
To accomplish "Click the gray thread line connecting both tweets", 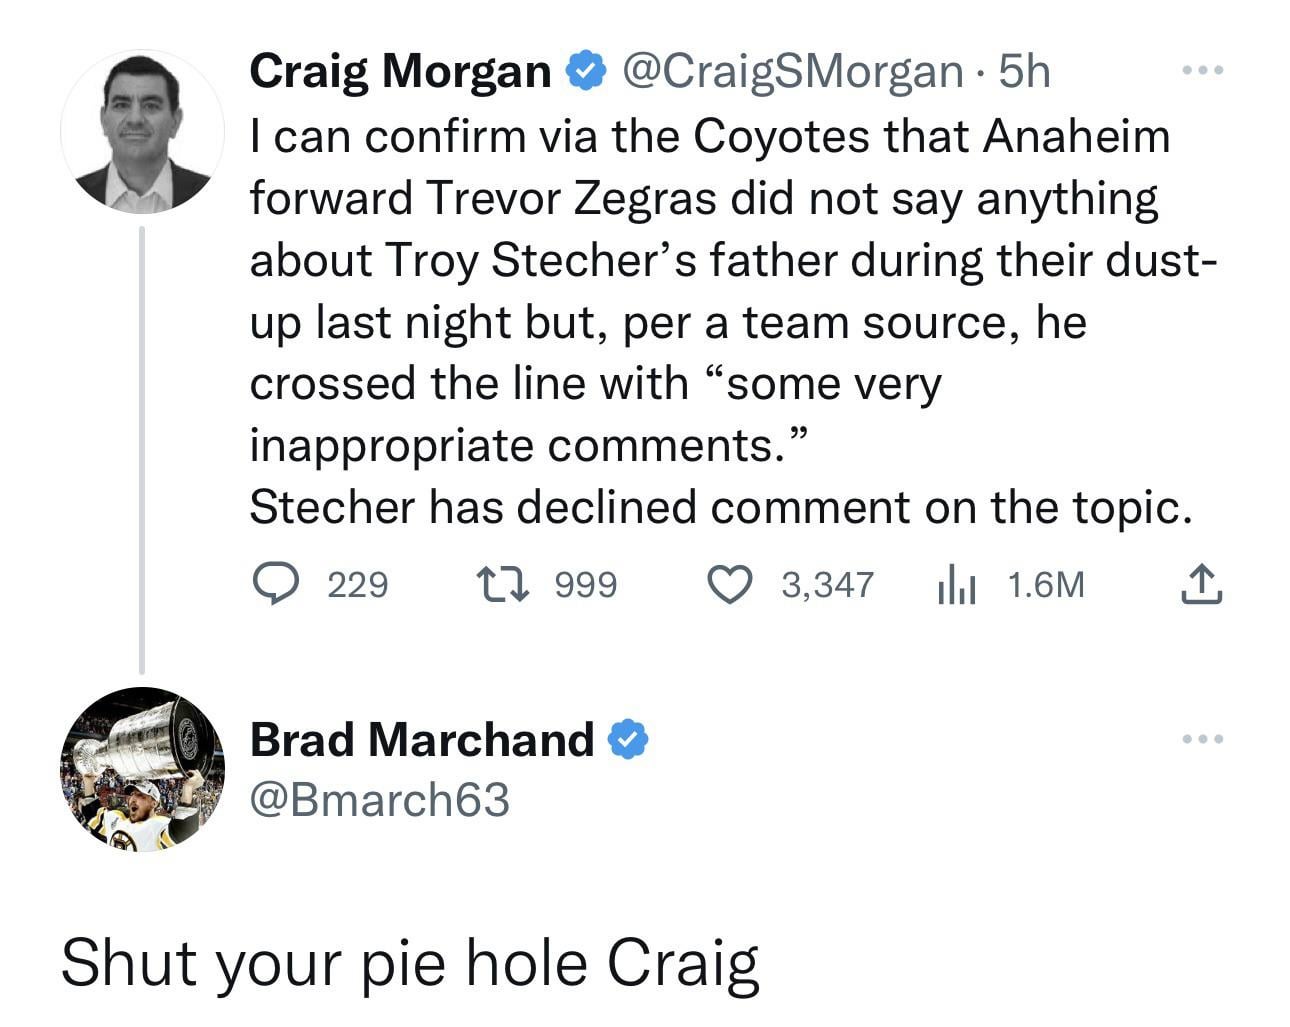I will click(x=141, y=450).
